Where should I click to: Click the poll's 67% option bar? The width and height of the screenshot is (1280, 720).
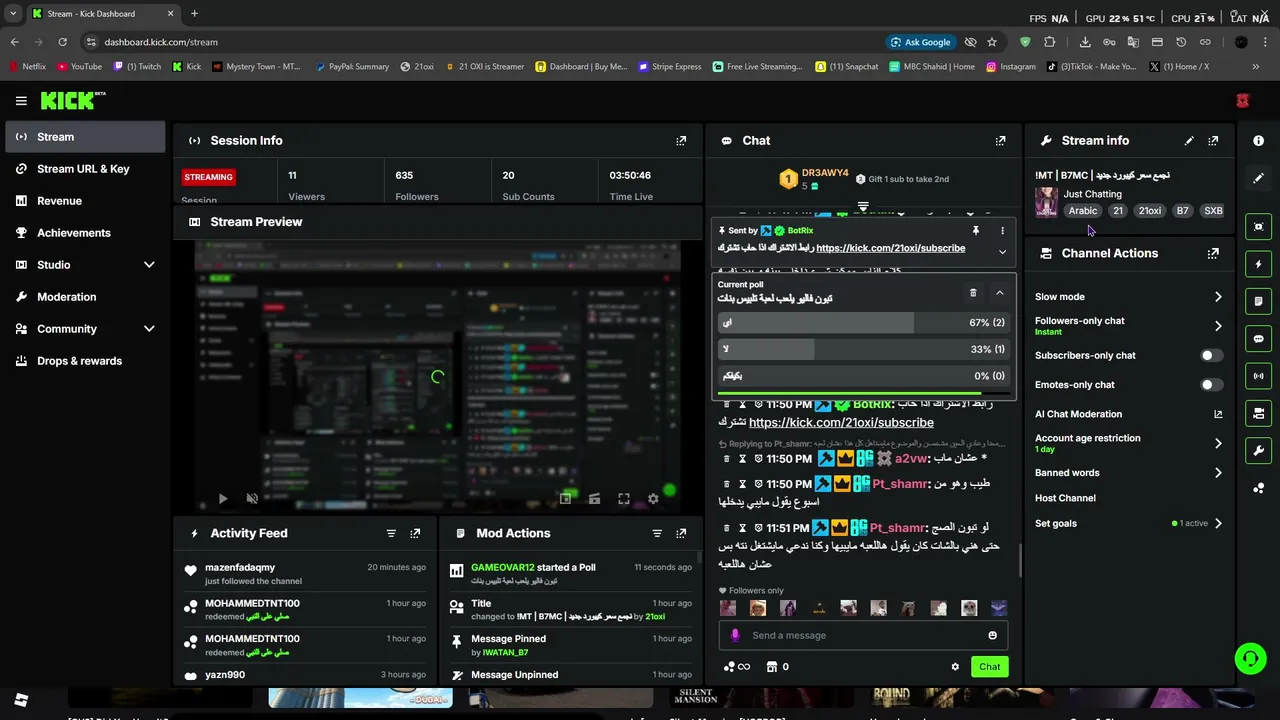[863, 323]
